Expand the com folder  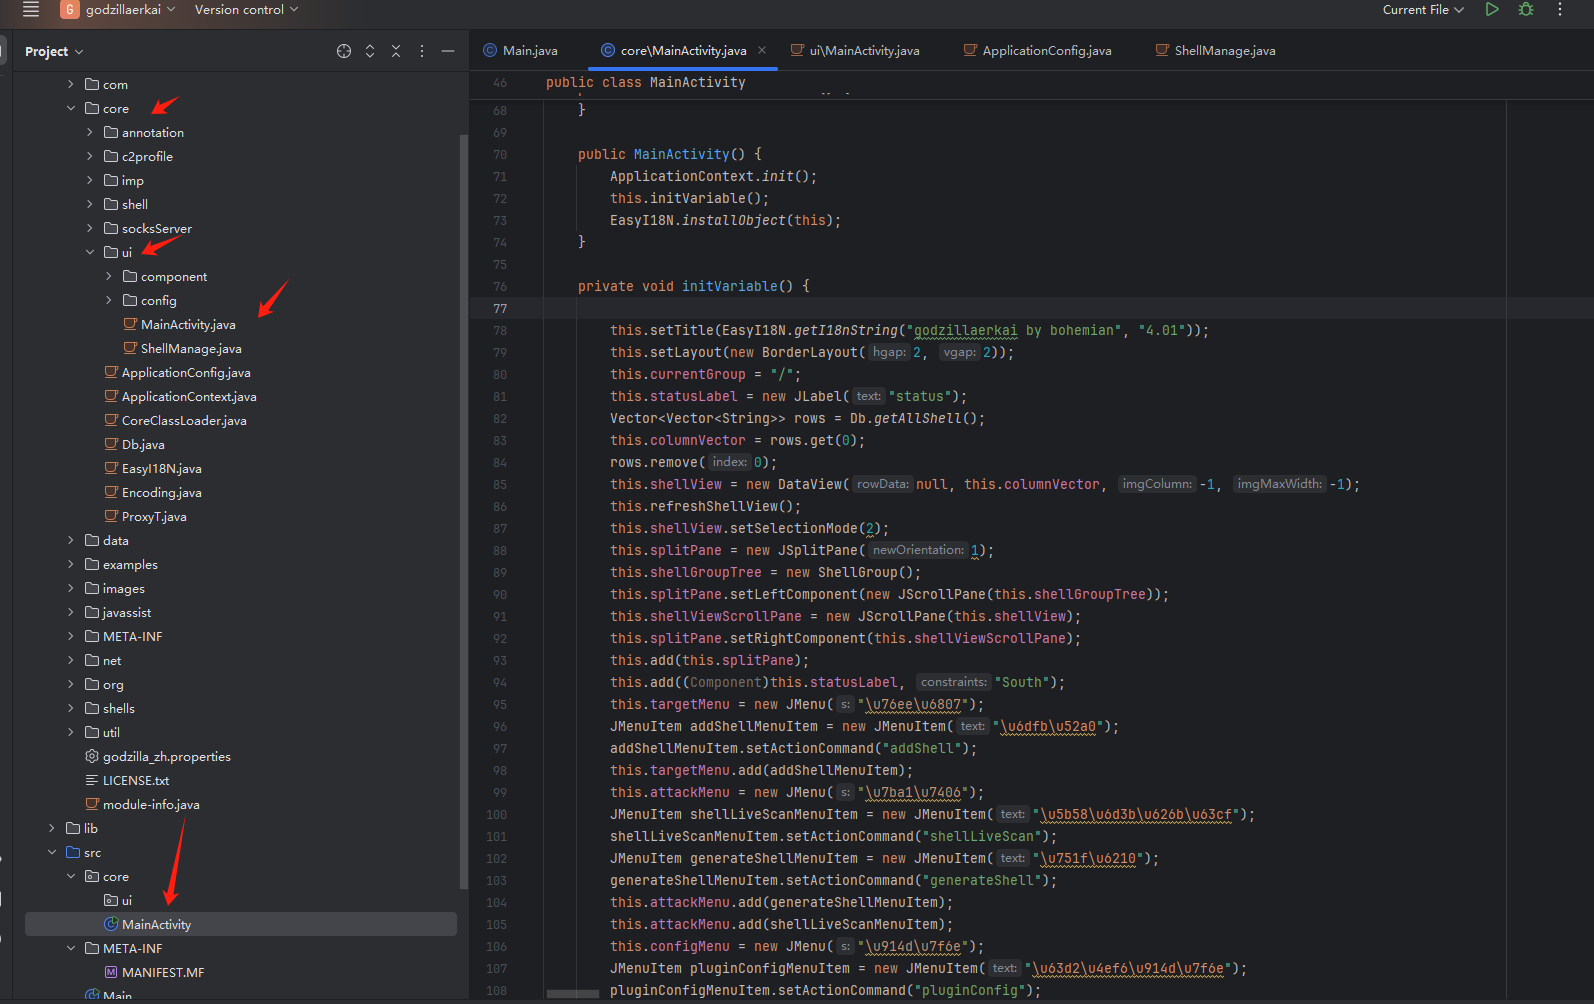(71, 85)
